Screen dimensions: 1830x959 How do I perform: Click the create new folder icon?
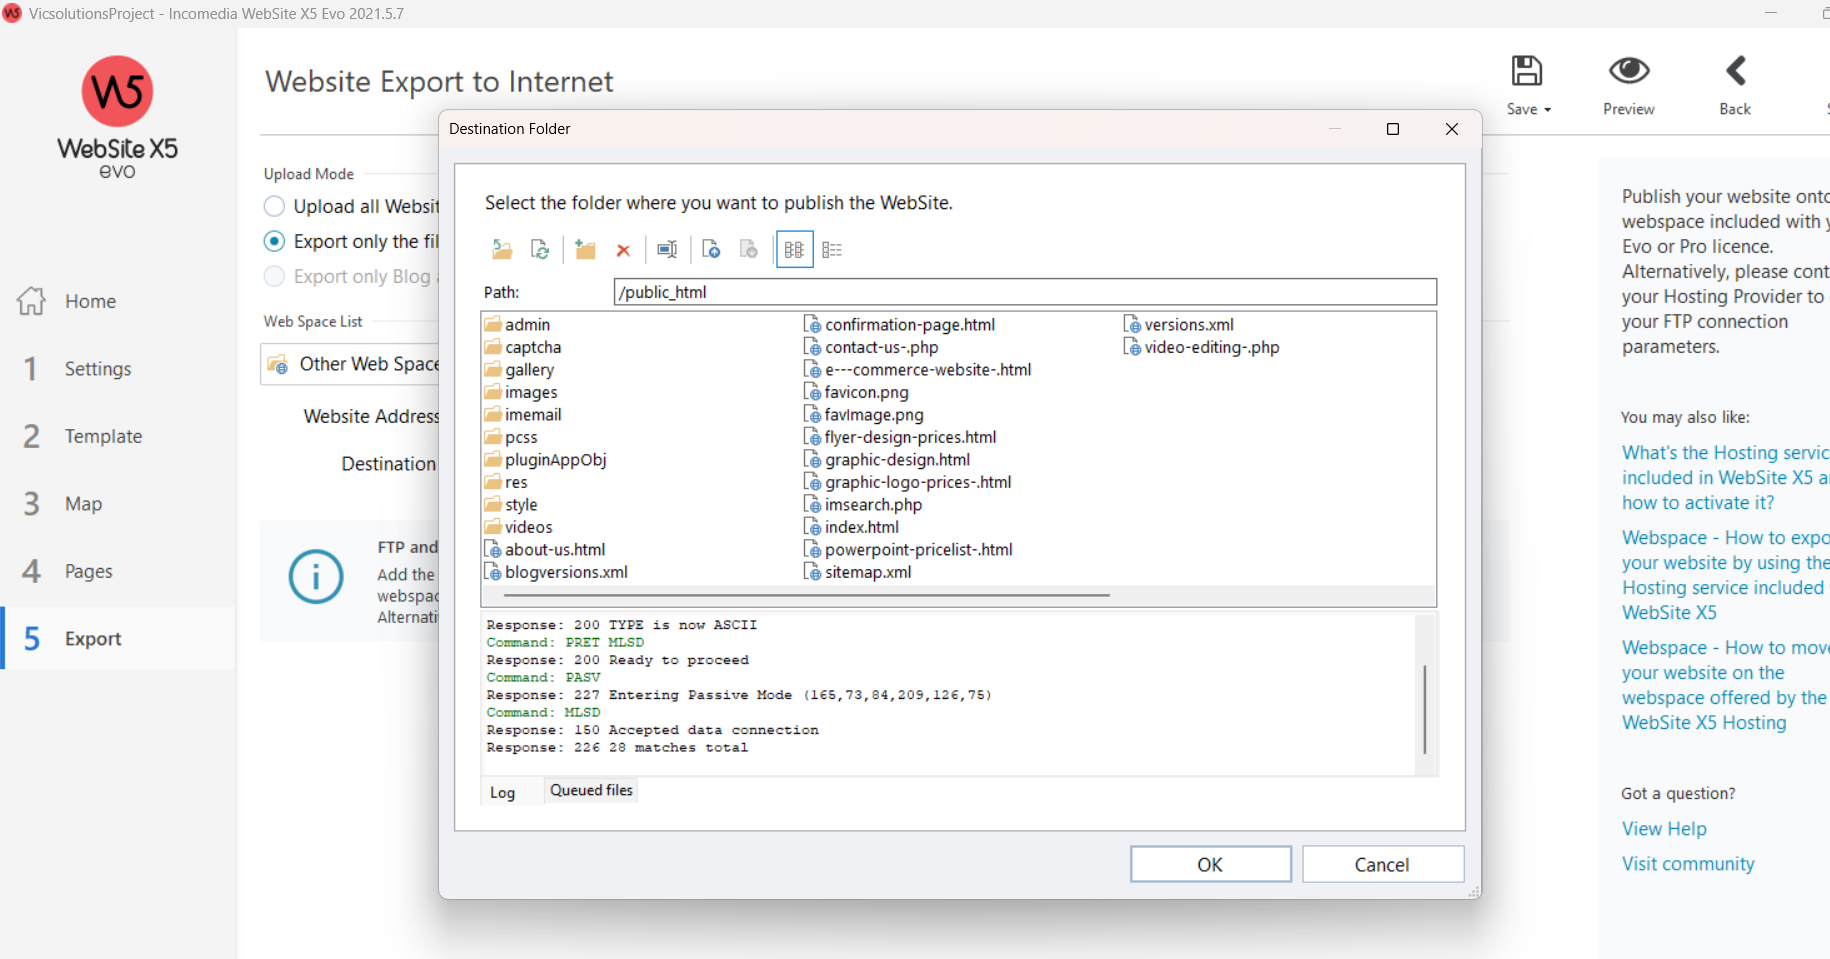585,250
